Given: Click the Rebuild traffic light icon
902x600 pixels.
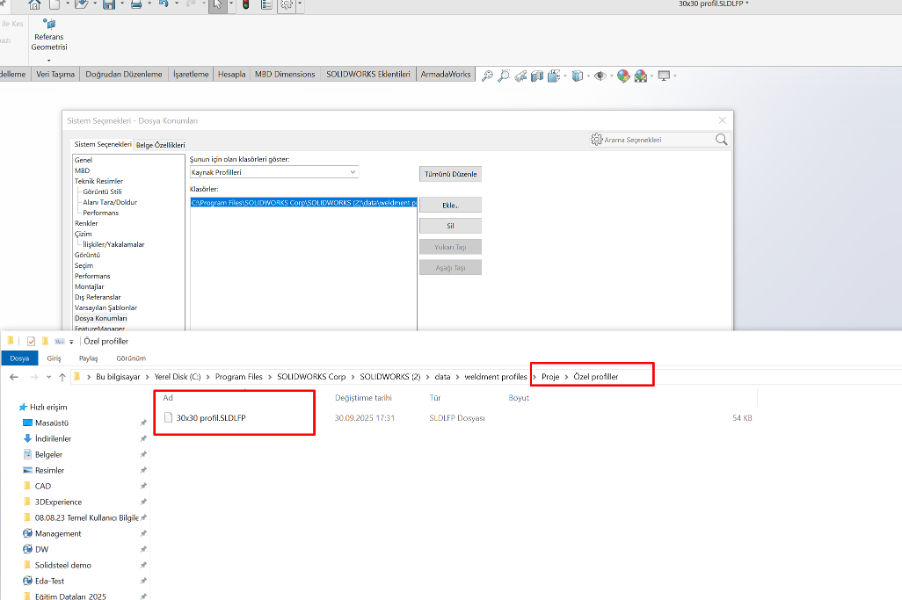Looking at the screenshot, I should 246,5.
